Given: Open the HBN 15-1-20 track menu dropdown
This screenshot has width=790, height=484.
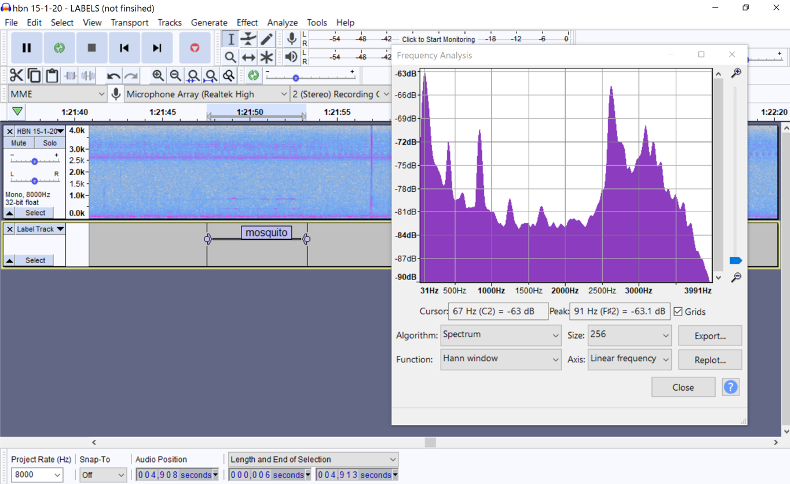Looking at the screenshot, I should (x=40, y=131).
